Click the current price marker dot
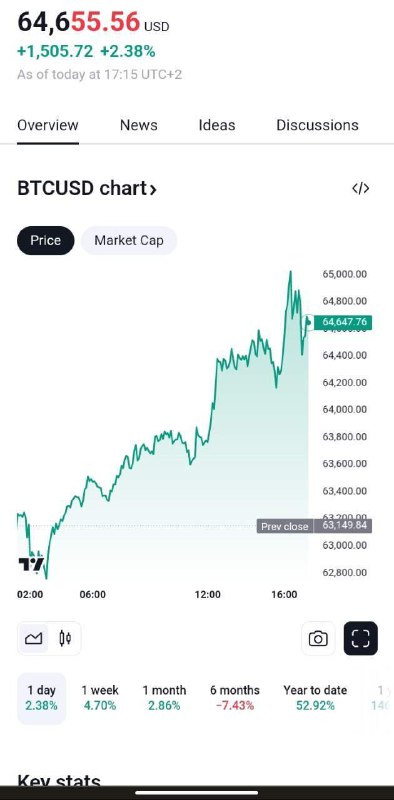The width and height of the screenshot is (394, 800). [x=308, y=322]
